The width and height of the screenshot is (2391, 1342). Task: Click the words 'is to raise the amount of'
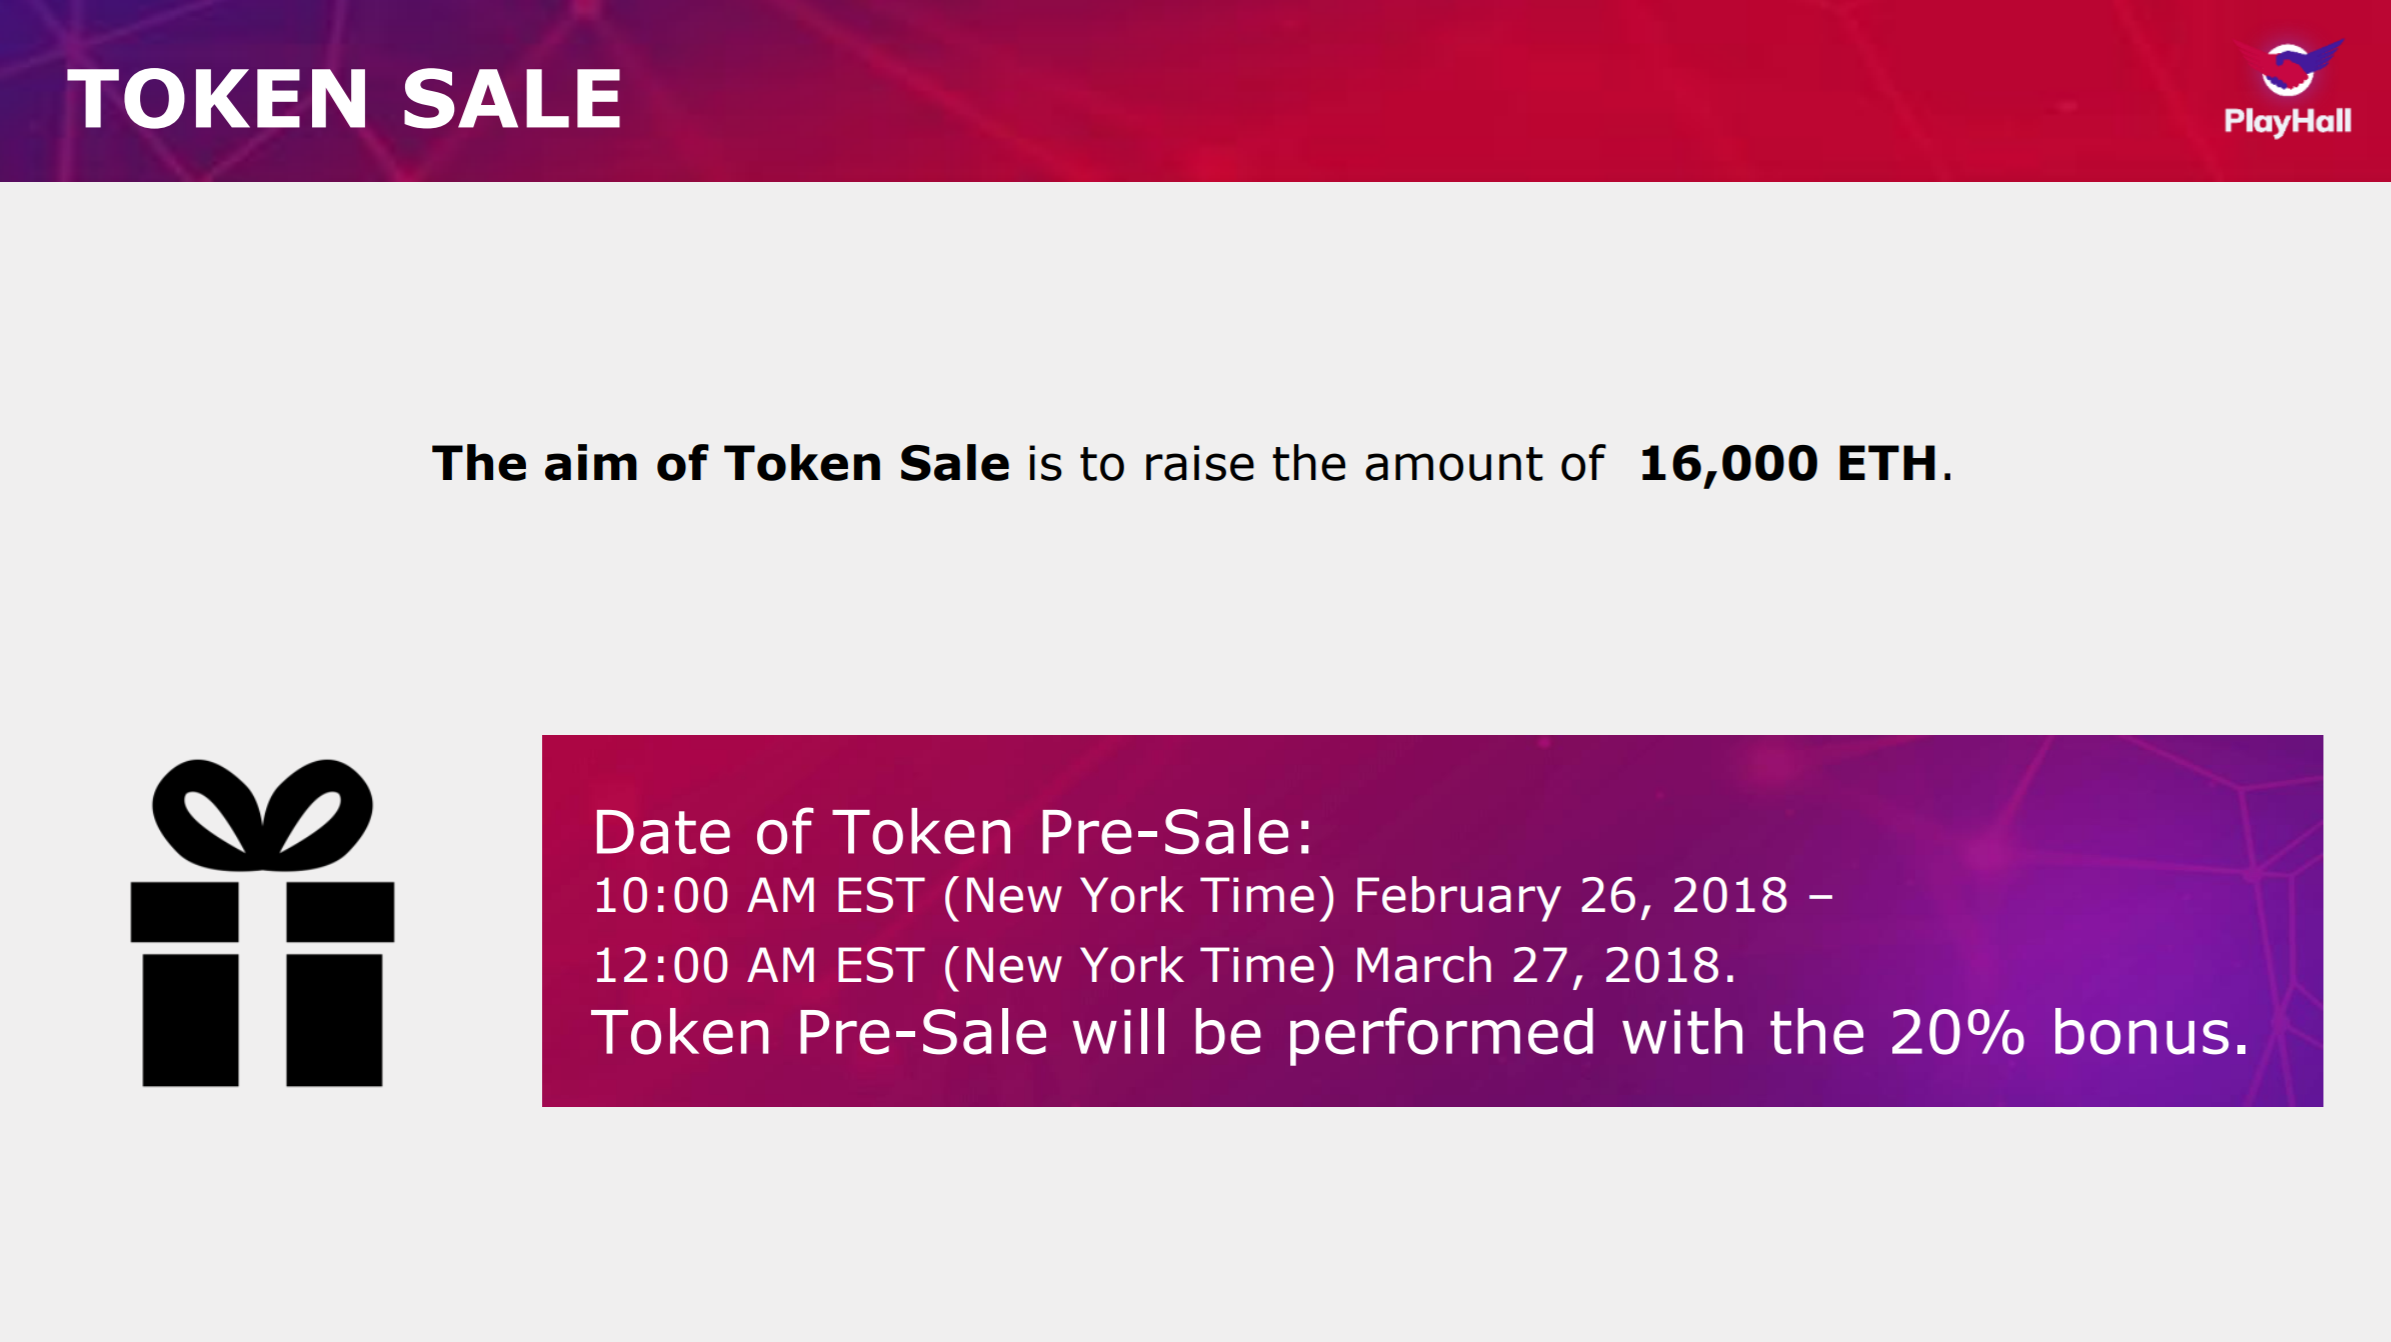pos(1315,464)
